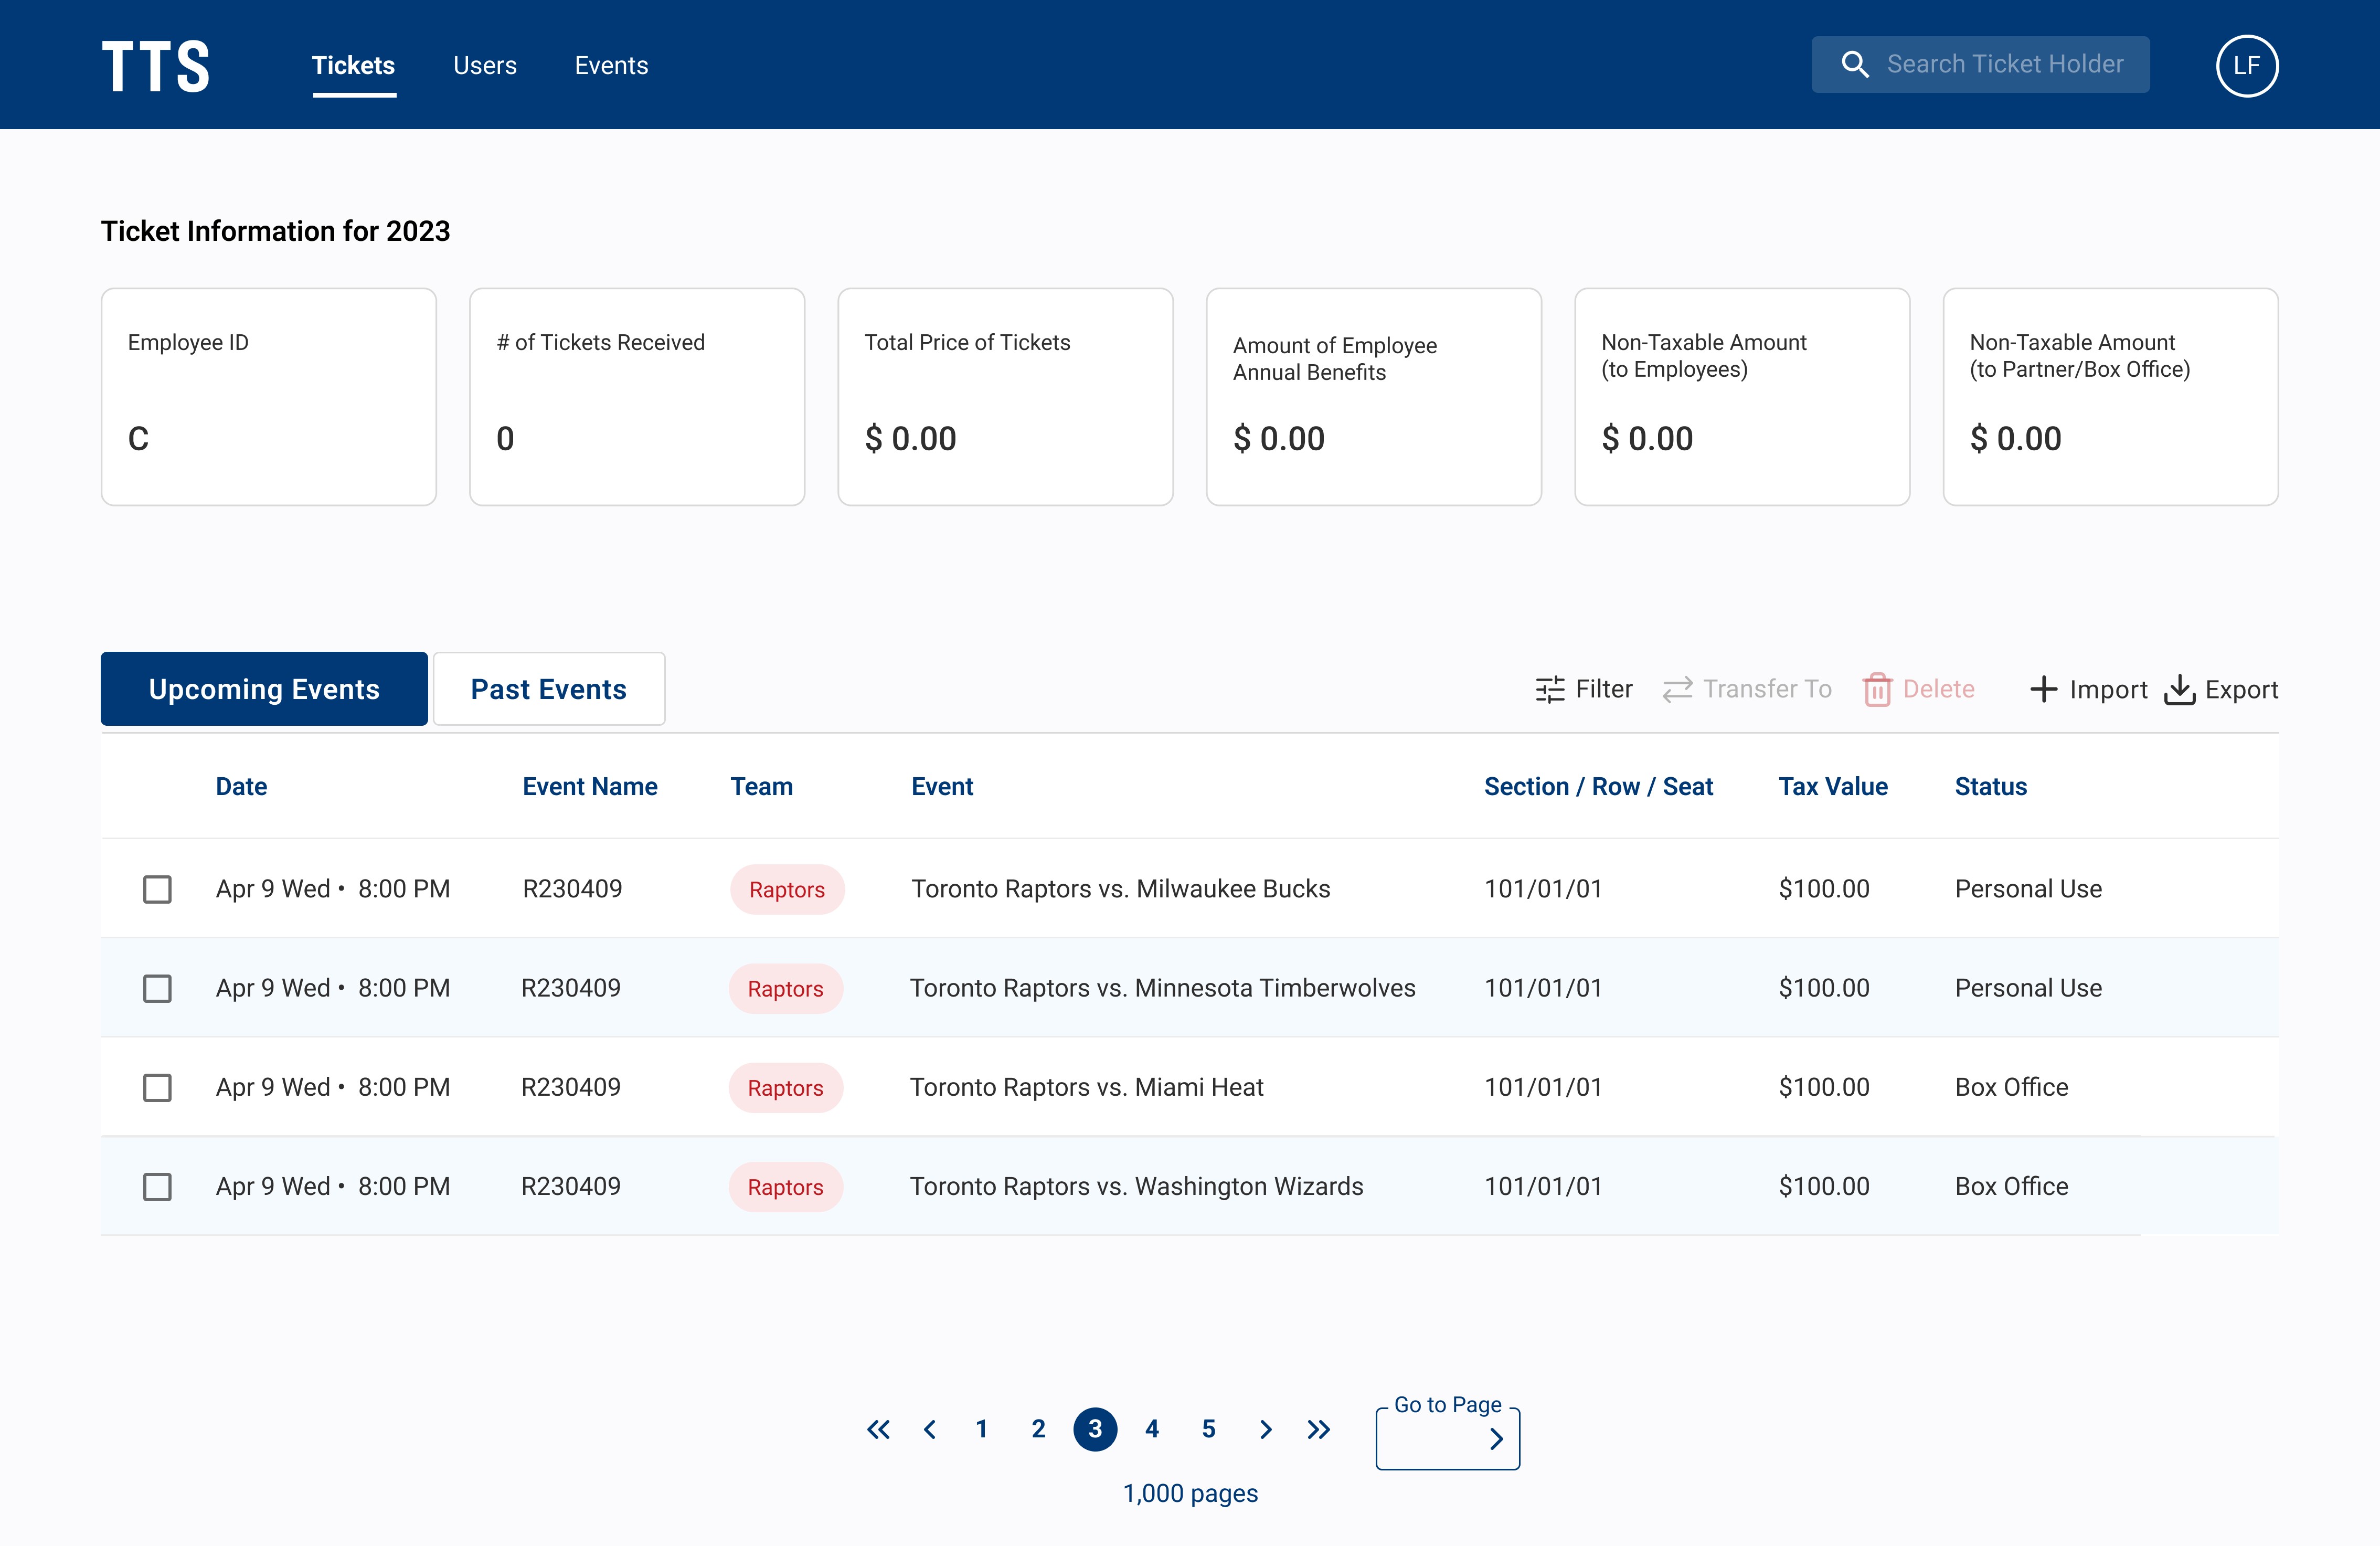
Task: Click the Delete trash can icon
Action: [1877, 689]
